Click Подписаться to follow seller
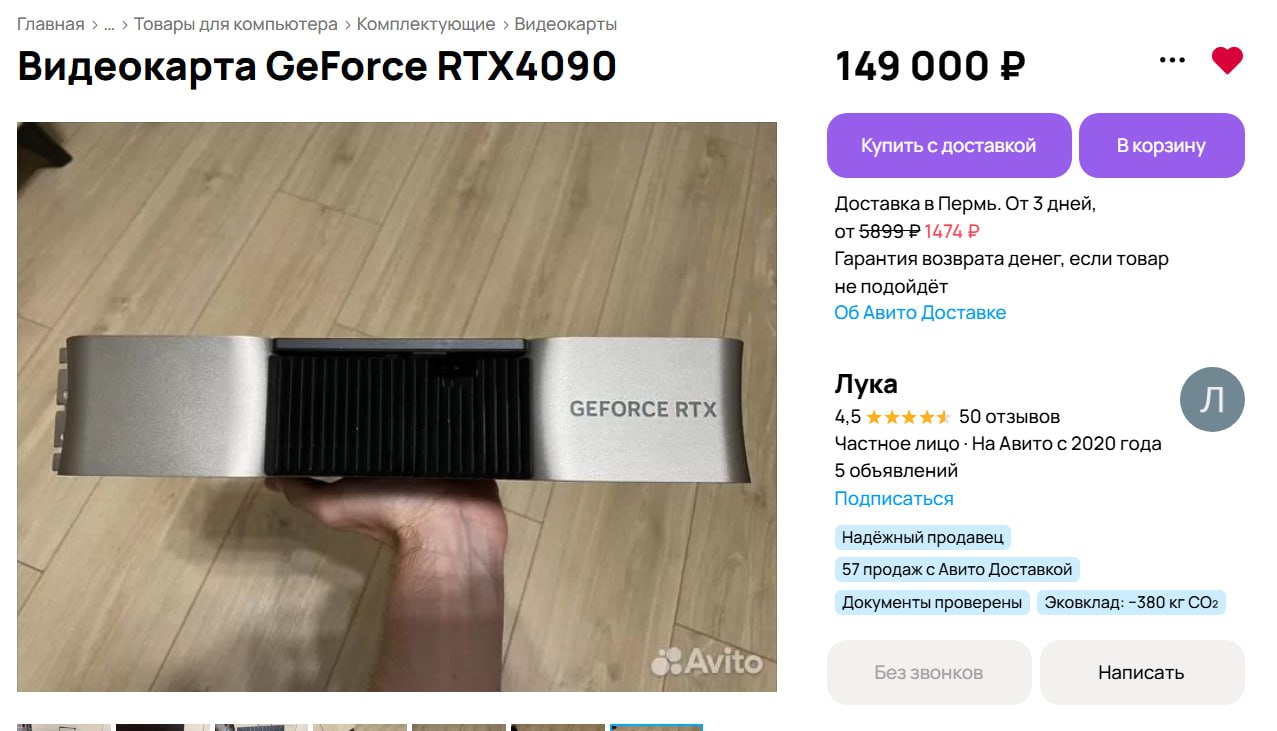This screenshot has height=731, width=1277. tap(894, 498)
